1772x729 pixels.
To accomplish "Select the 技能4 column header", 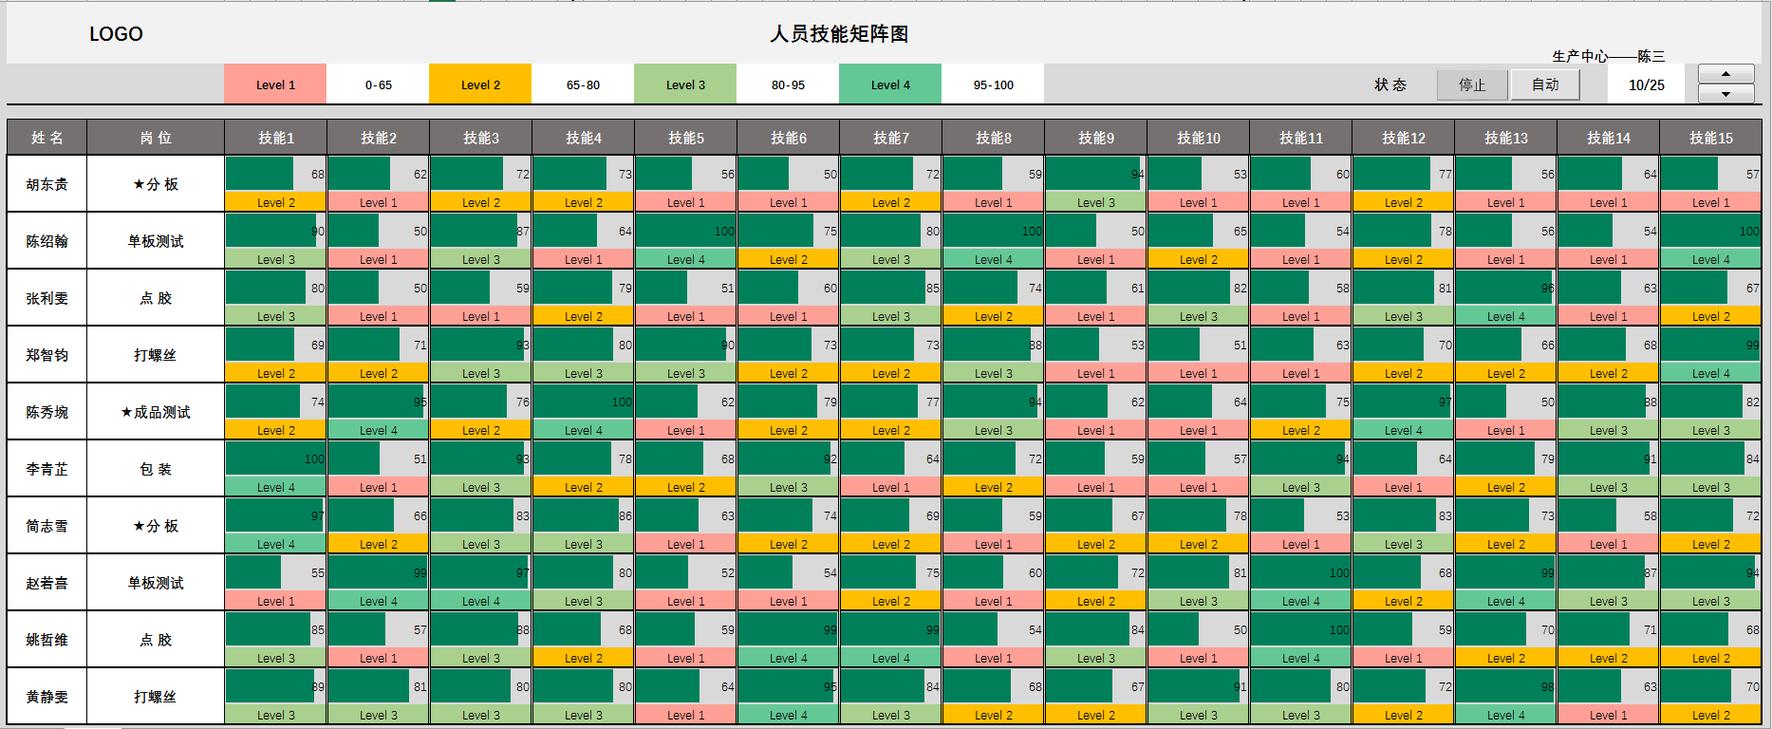I will click(583, 137).
